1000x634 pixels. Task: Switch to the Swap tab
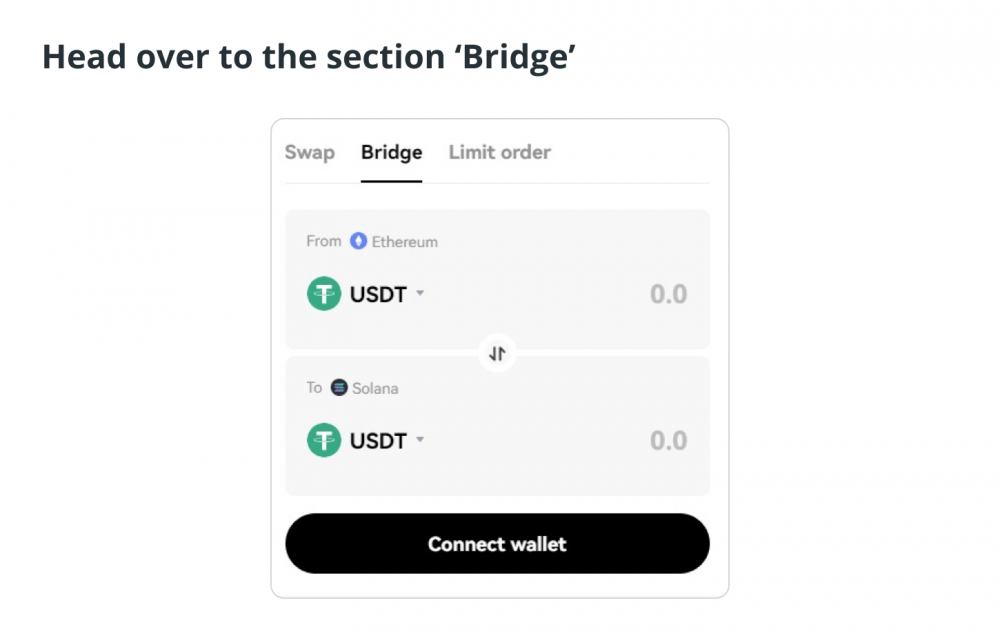click(309, 152)
